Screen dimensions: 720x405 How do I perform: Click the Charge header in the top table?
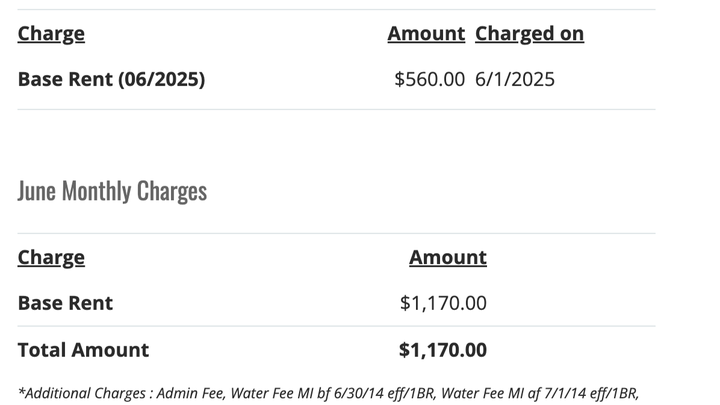51,34
